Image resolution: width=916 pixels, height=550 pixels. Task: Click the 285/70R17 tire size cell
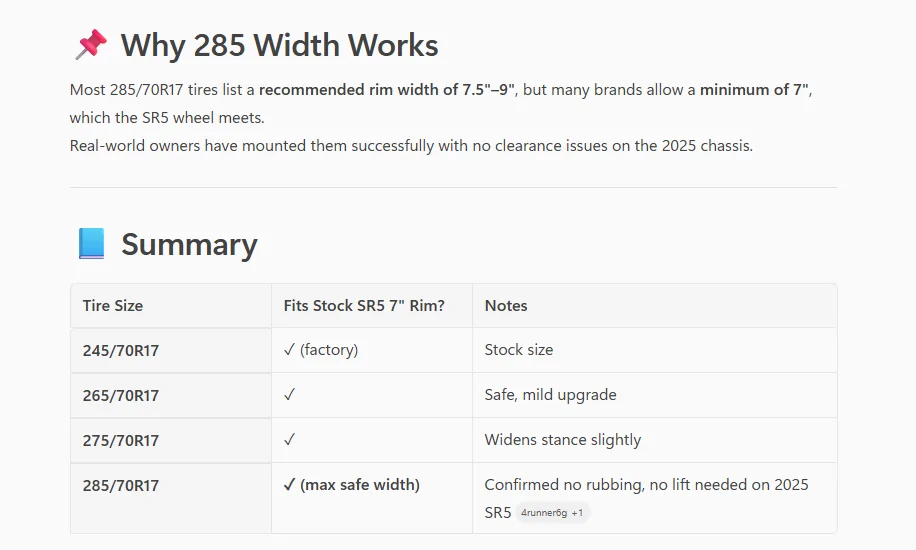tap(121, 485)
